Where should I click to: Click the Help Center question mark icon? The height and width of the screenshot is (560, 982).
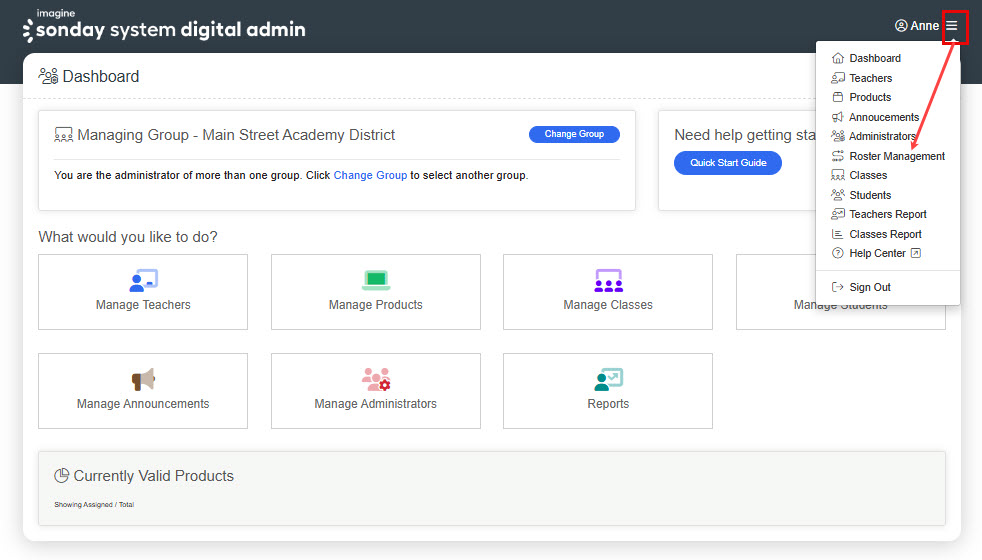tap(837, 253)
